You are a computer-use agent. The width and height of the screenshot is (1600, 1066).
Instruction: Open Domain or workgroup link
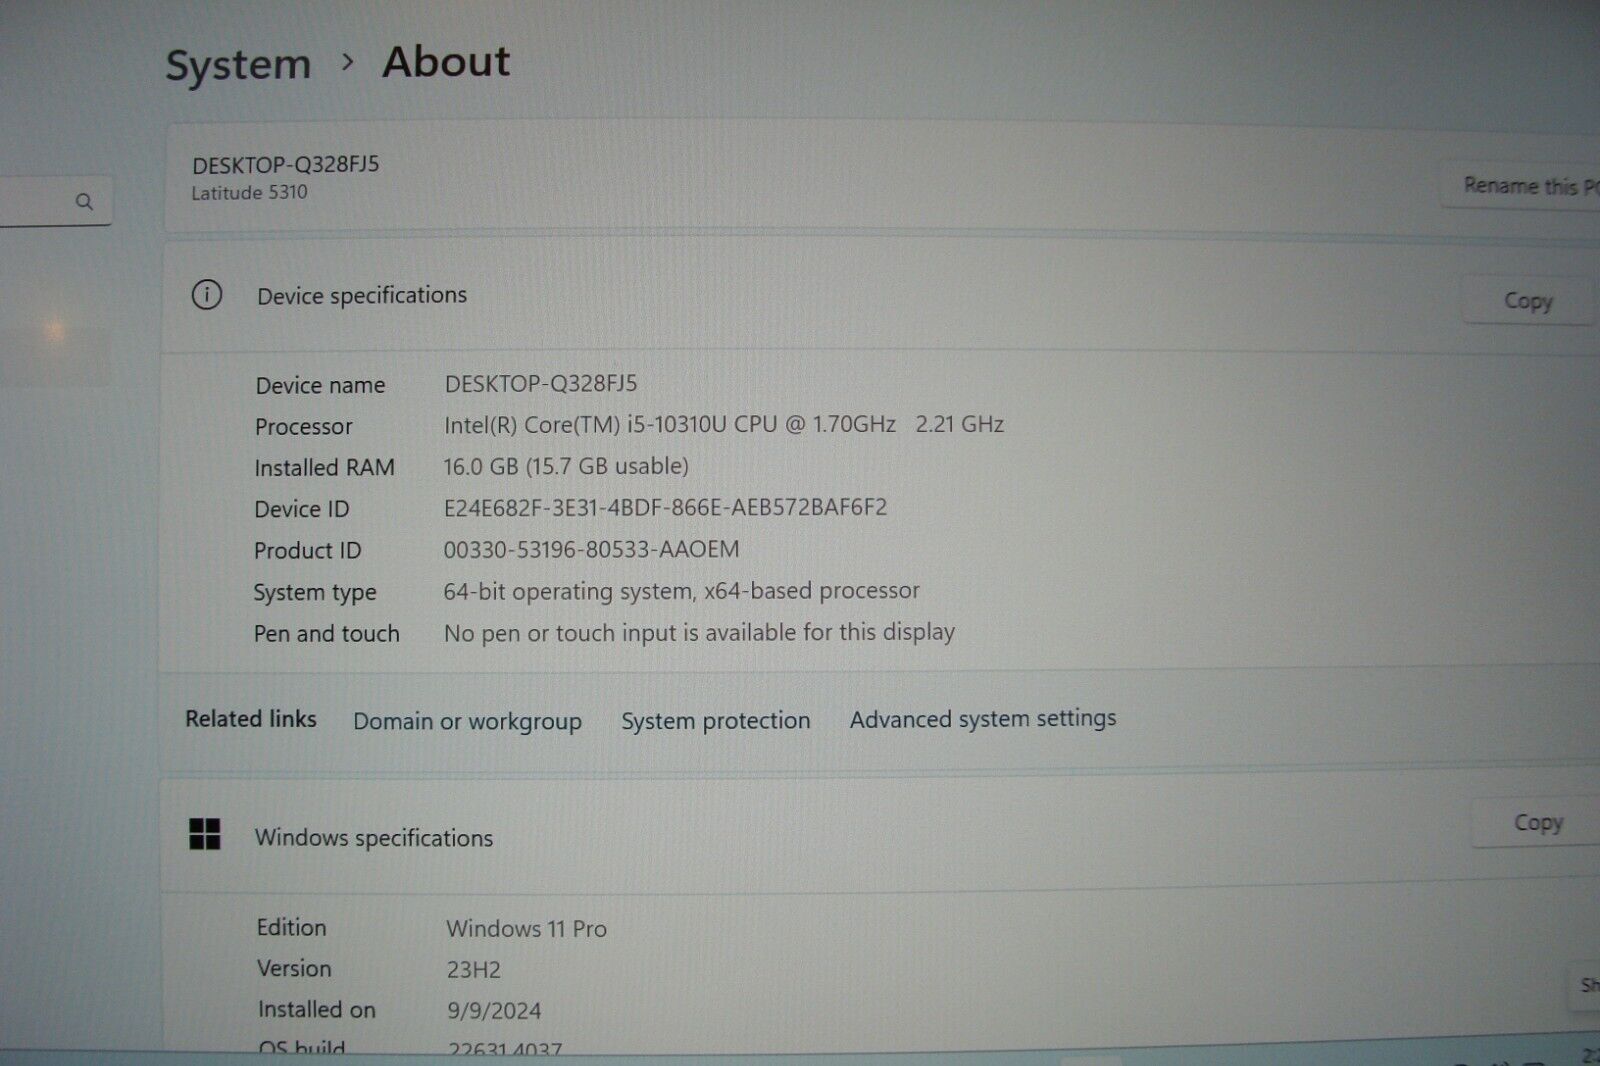(x=467, y=721)
